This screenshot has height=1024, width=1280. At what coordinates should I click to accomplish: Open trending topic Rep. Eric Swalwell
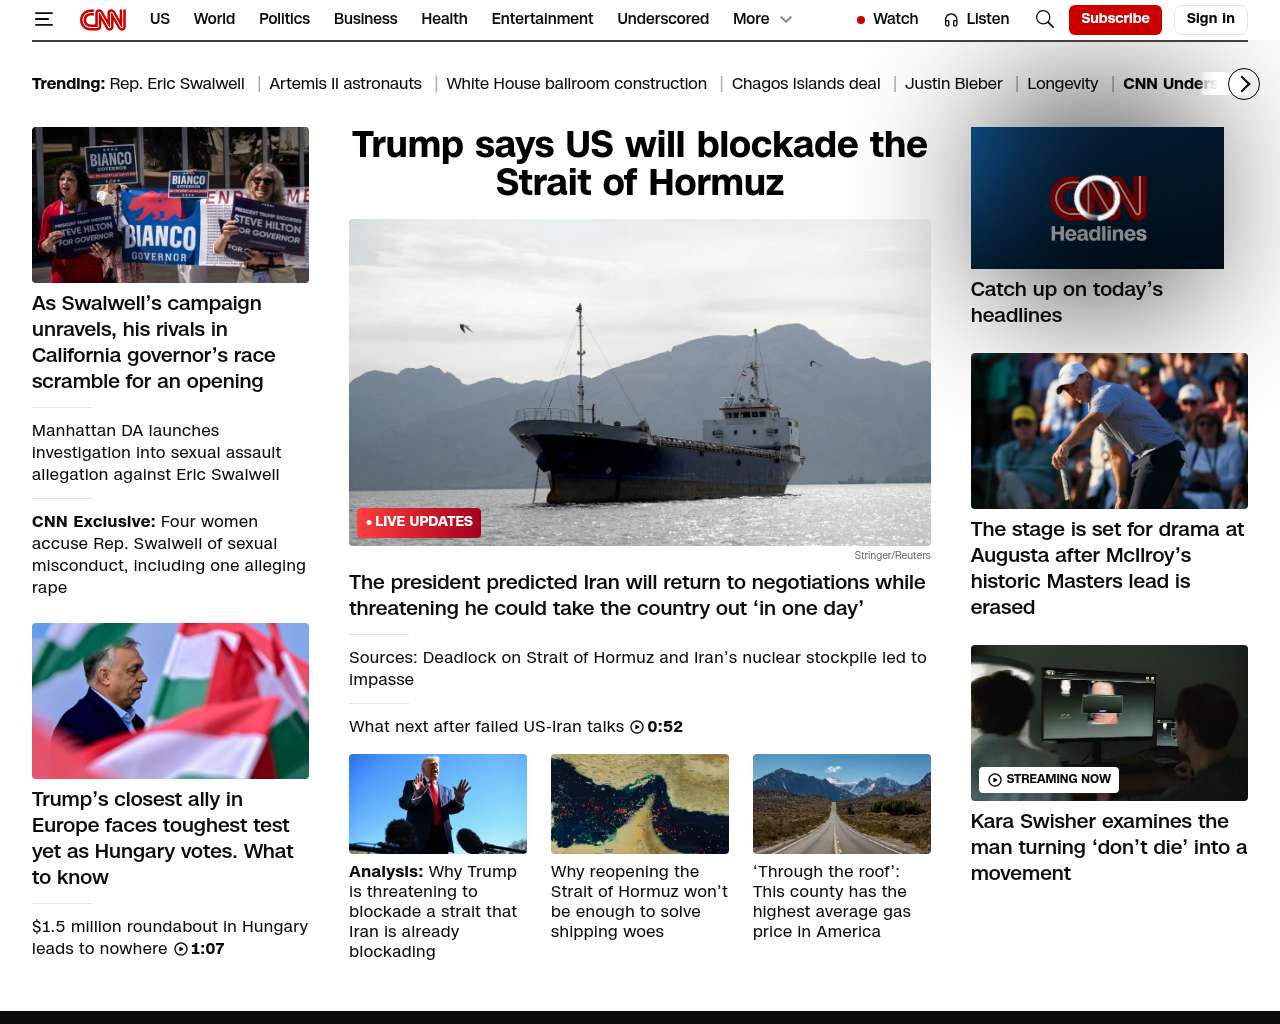177,84
